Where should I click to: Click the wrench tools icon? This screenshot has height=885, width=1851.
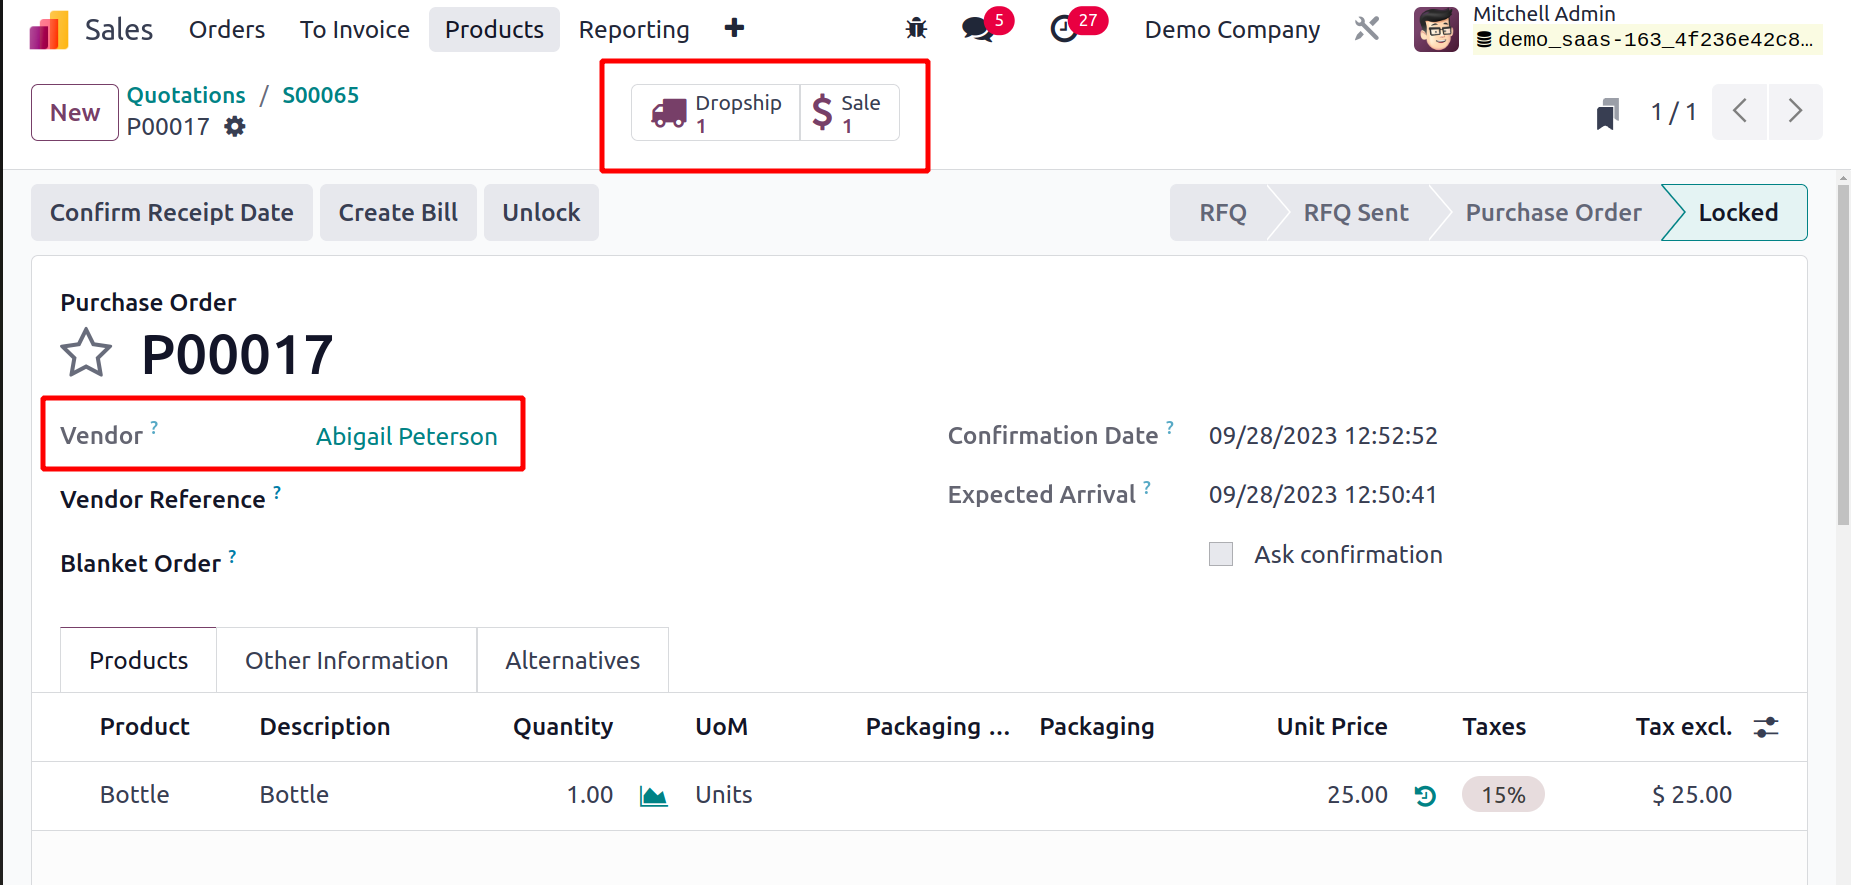[1367, 29]
